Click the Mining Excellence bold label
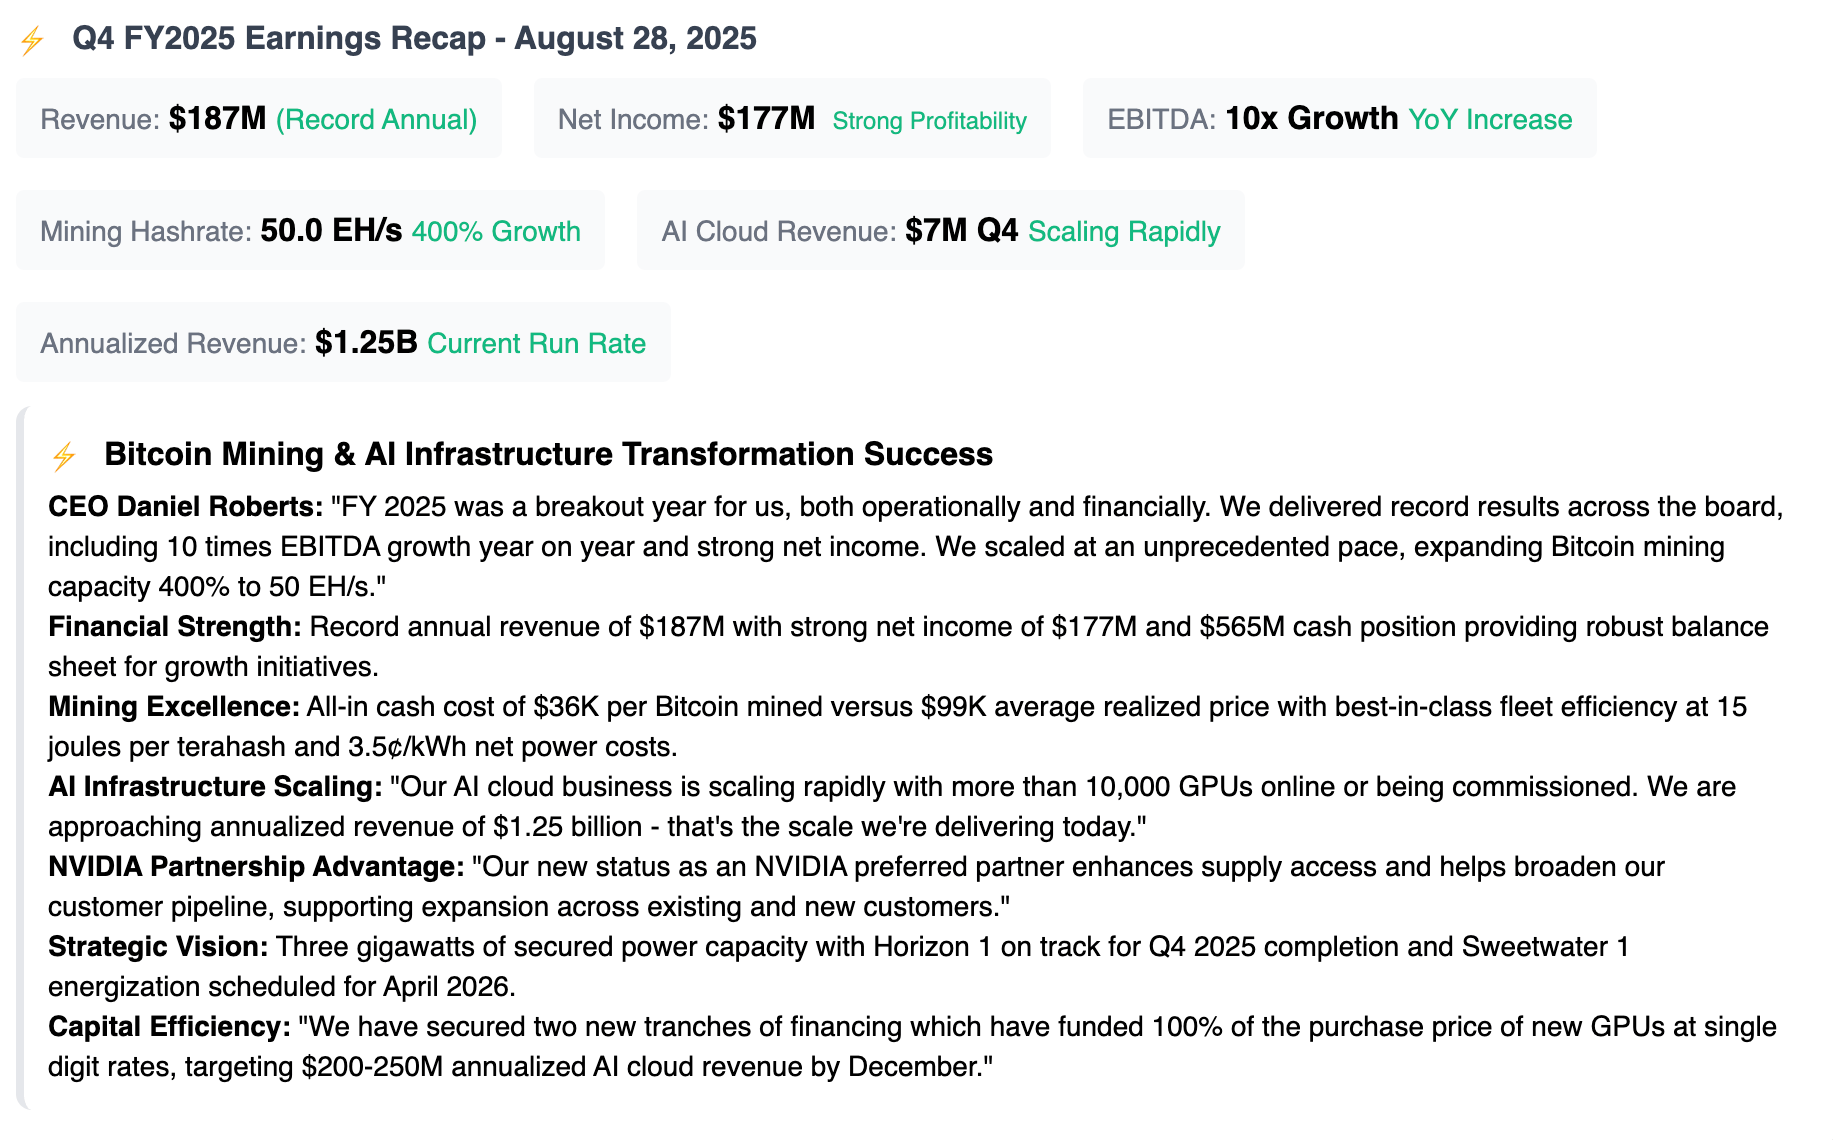 pos(174,707)
